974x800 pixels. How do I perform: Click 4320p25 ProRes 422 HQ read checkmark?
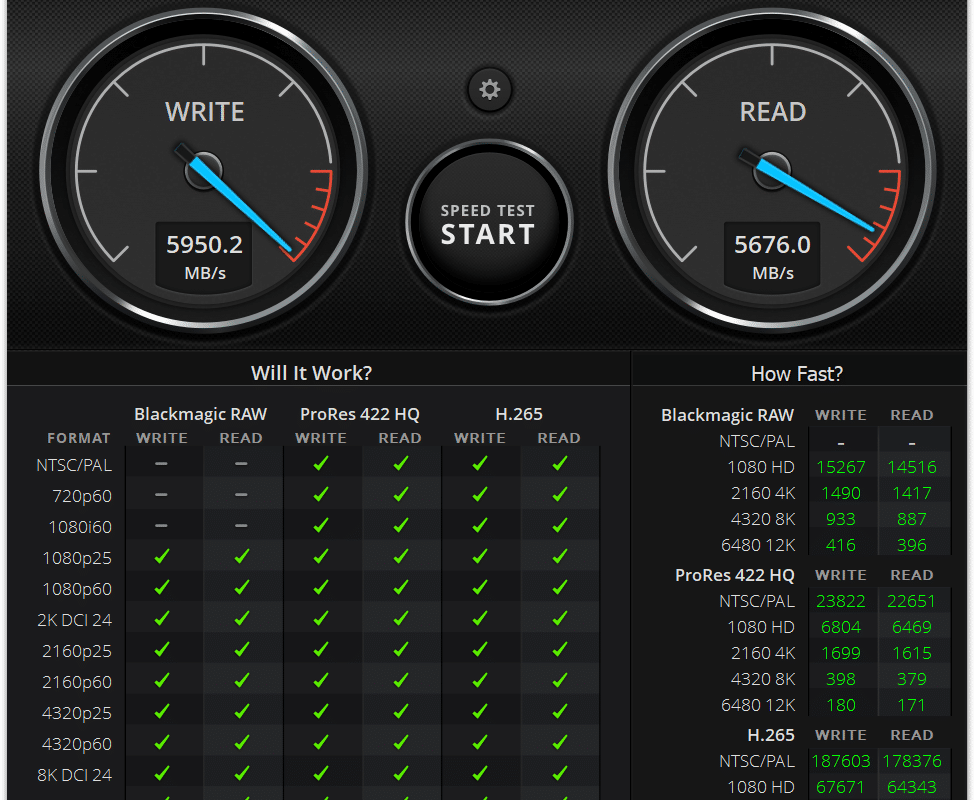coord(401,712)
